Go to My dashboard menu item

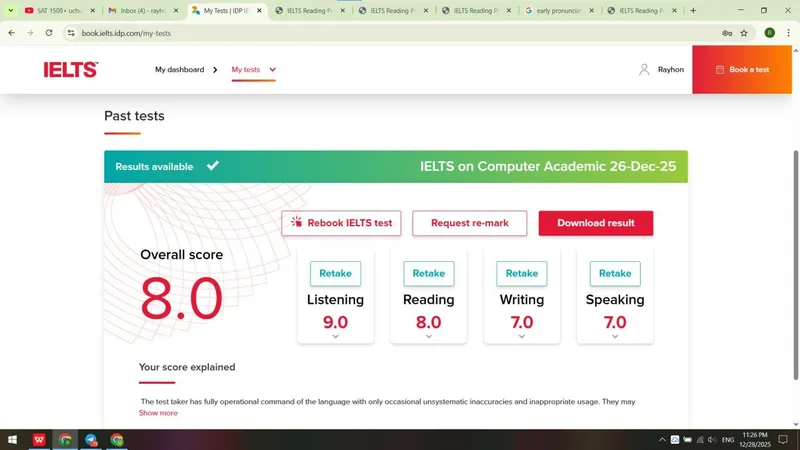(180, 69)
